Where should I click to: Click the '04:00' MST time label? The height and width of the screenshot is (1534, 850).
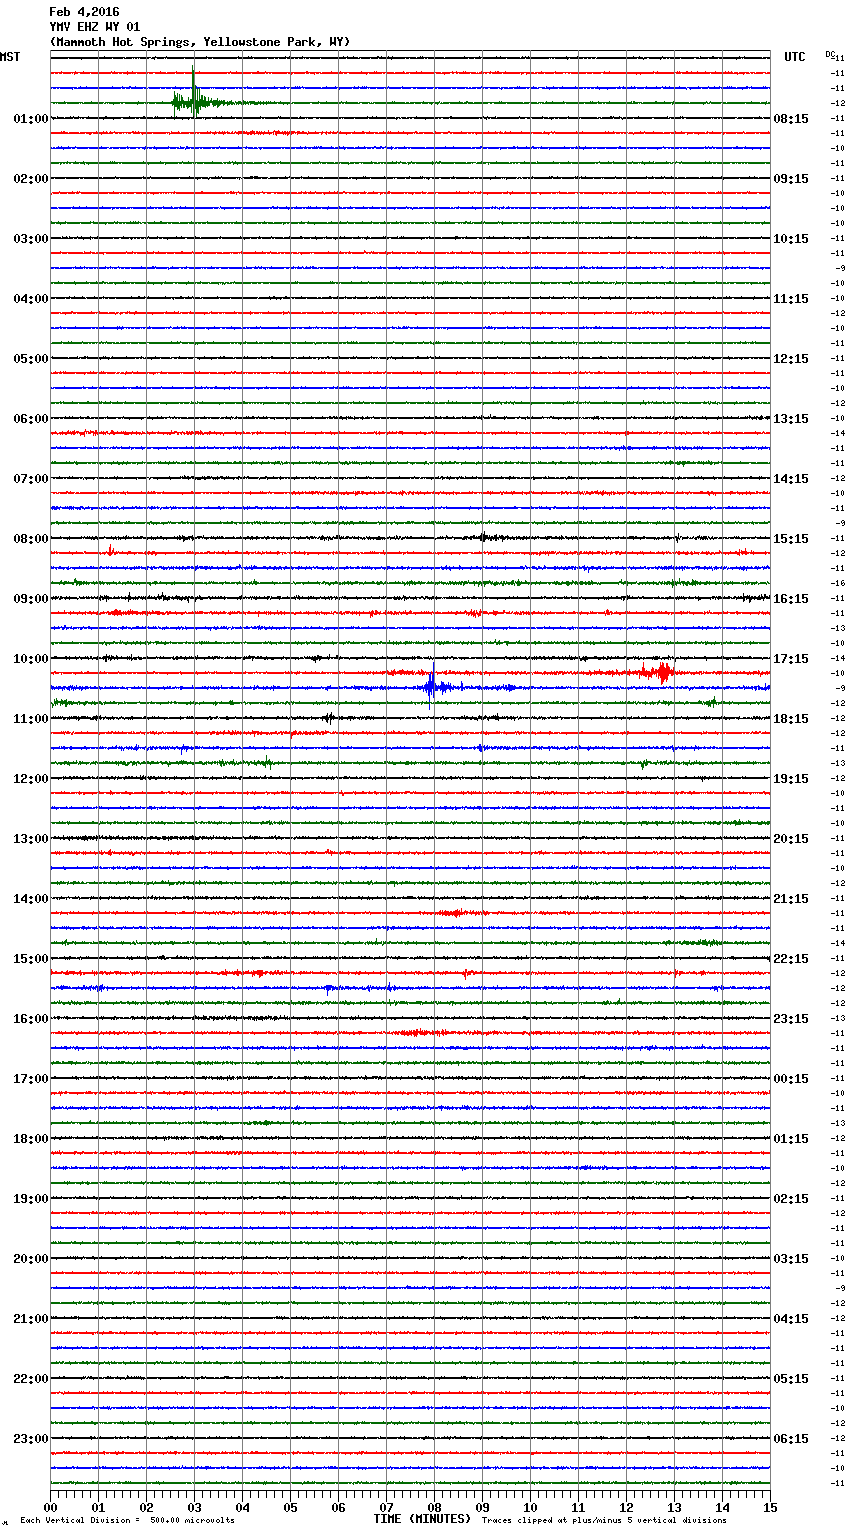point(31,299)
